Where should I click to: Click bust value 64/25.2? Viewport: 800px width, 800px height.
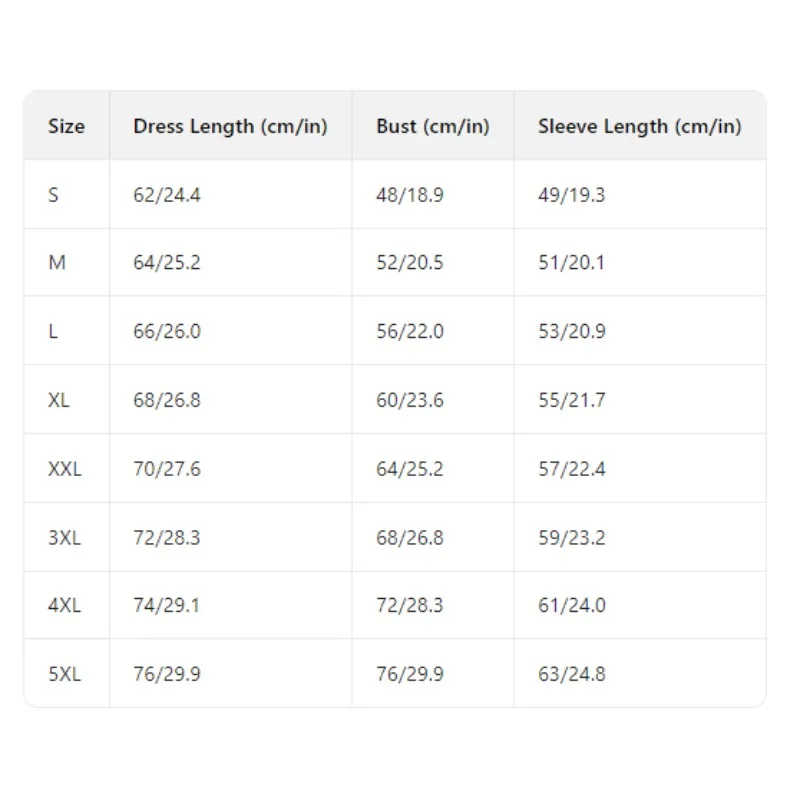pos(410,468)
